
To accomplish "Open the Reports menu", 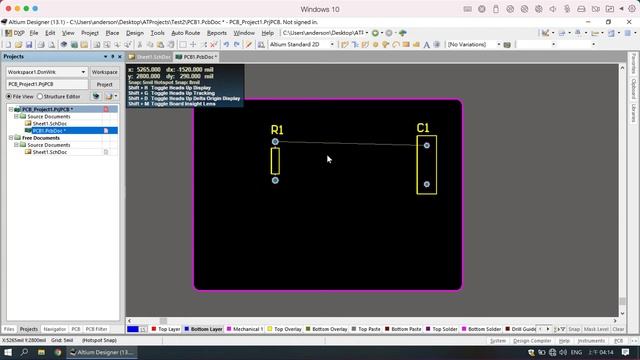I will click(217, 33).
